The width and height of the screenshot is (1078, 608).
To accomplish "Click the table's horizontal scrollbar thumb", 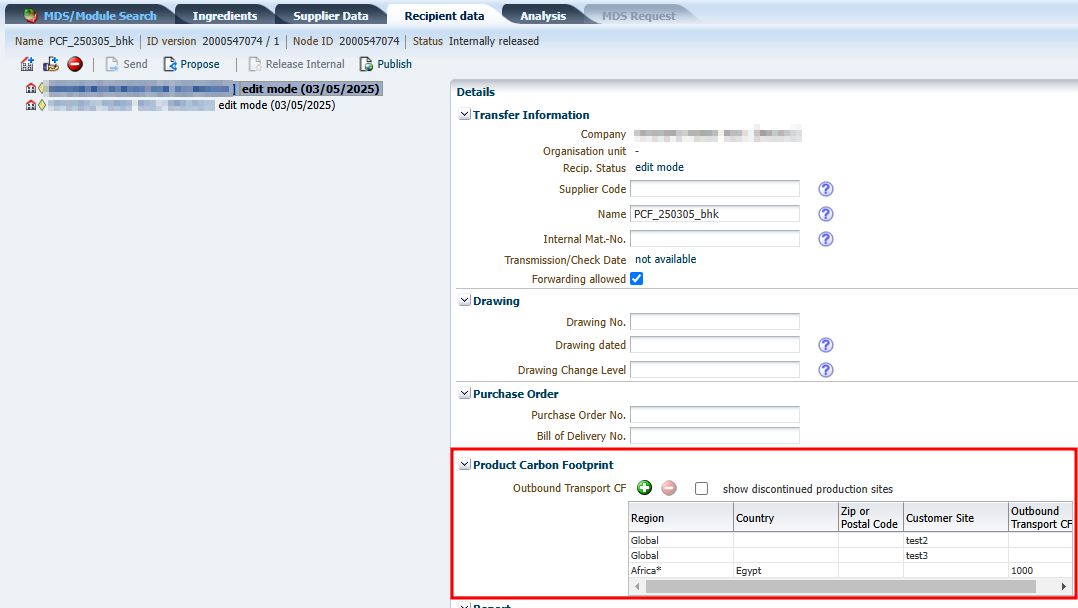I will pos(841,586).
